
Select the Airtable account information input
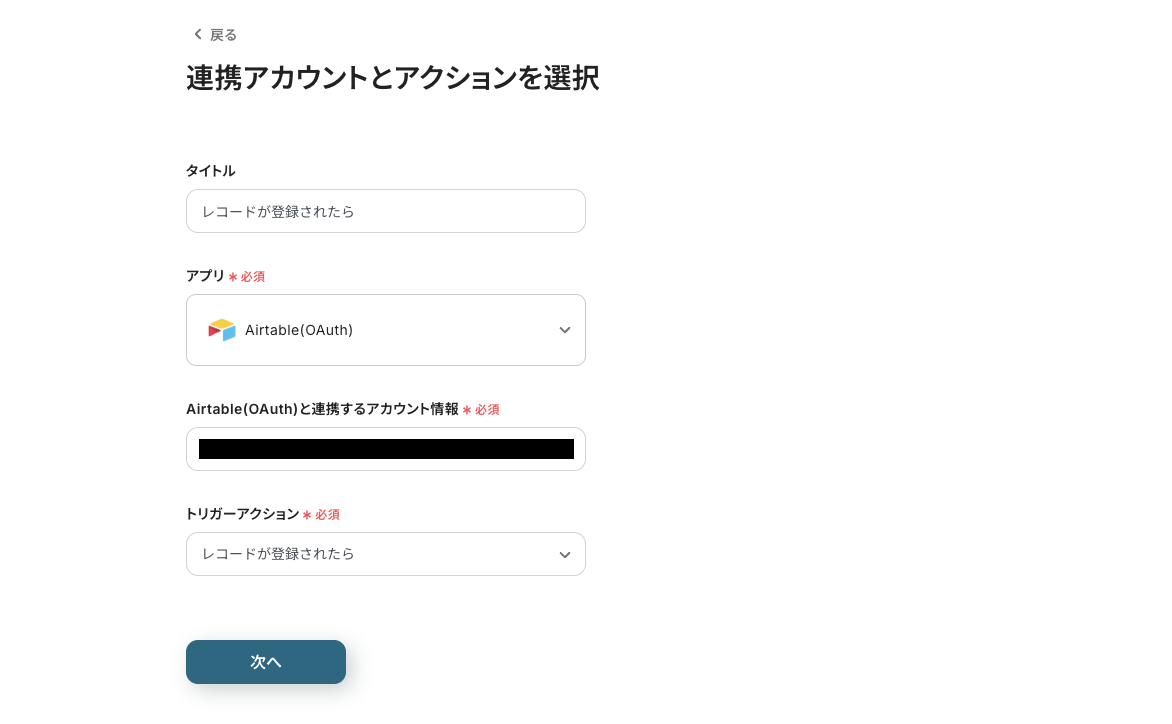tap(386, 449)
